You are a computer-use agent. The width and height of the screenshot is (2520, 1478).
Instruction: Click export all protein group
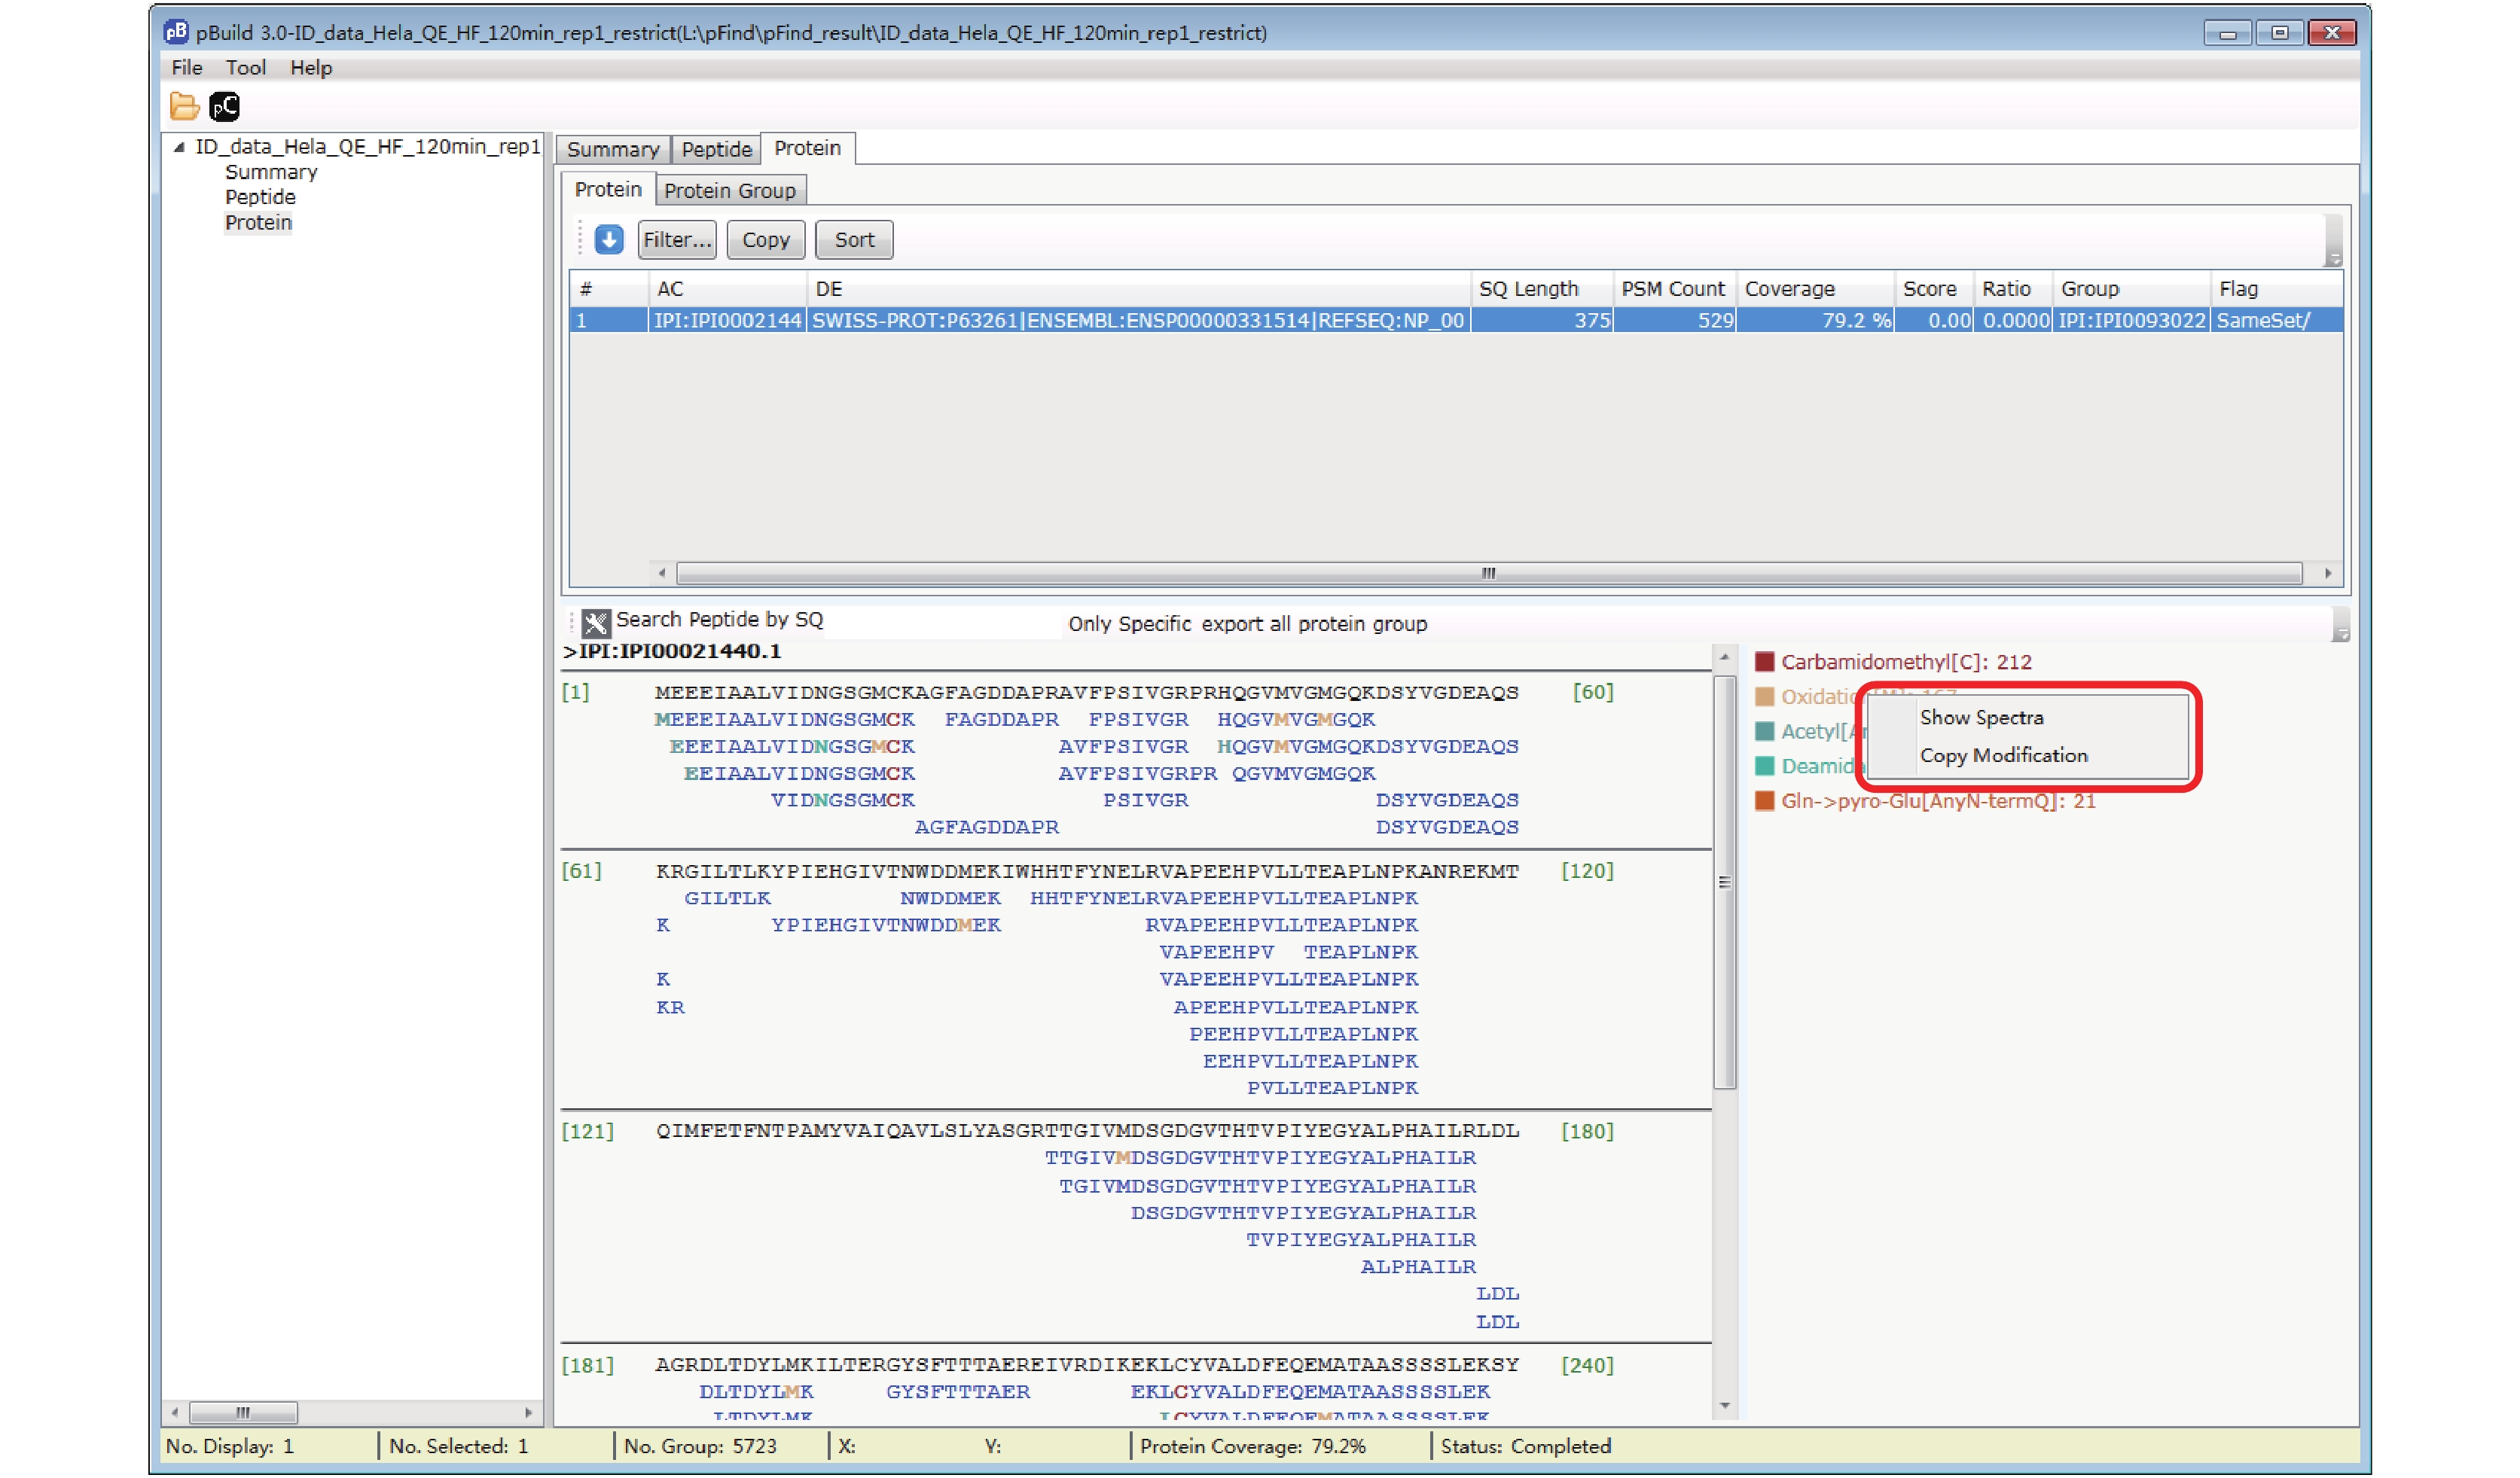[x=1314, y=624]
